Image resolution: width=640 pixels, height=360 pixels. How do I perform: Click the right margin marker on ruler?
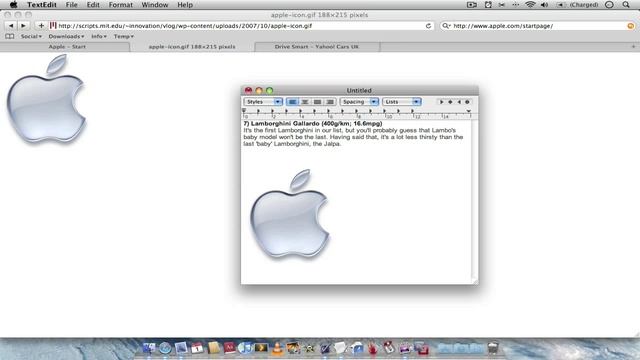[469, 111]
